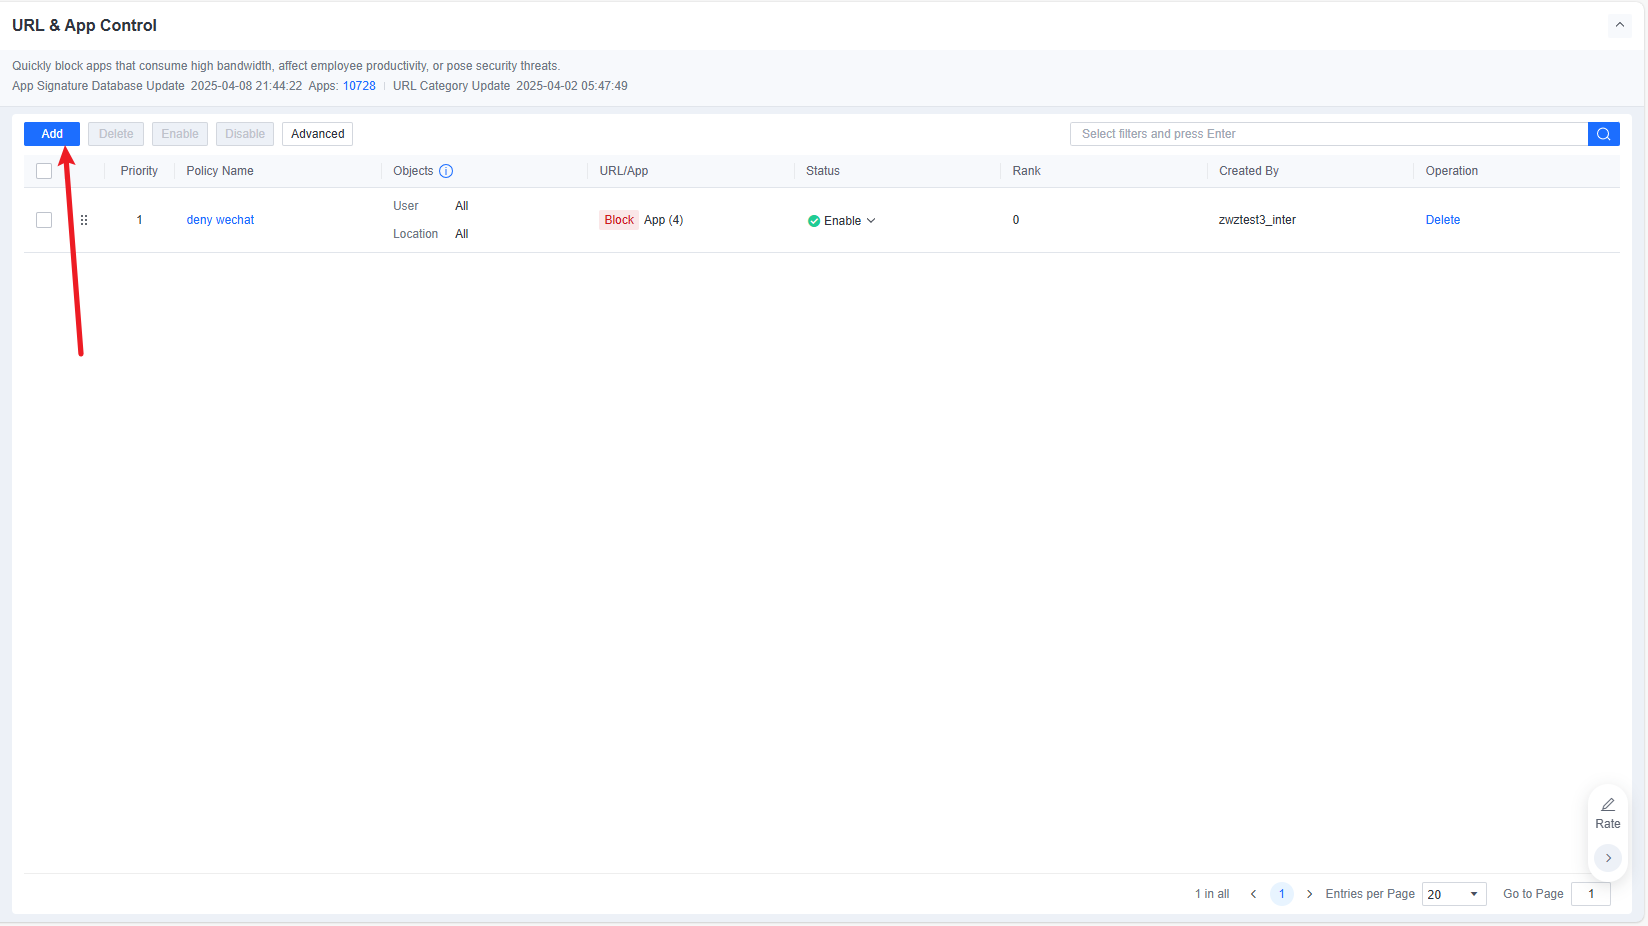Click the Disable toolbar button

point(245,134)
